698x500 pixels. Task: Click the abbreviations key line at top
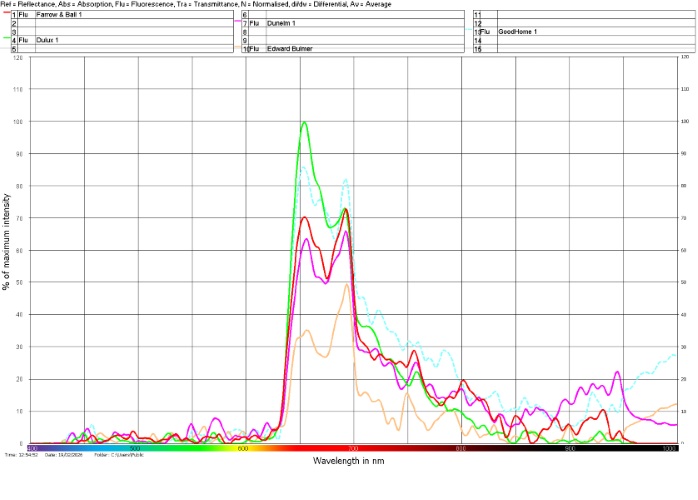[196, 4]
